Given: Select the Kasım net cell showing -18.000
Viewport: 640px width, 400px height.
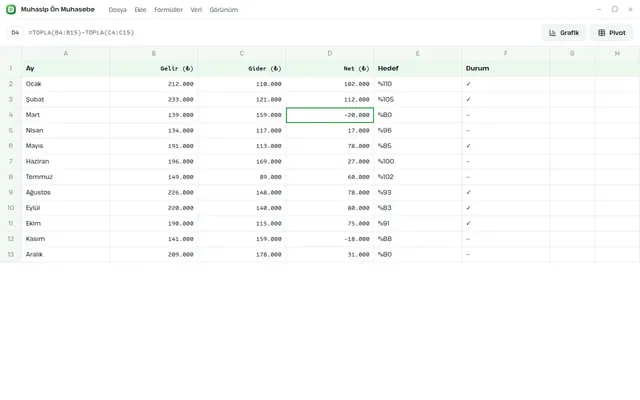Looking at the screenshot, I should 330,239.
